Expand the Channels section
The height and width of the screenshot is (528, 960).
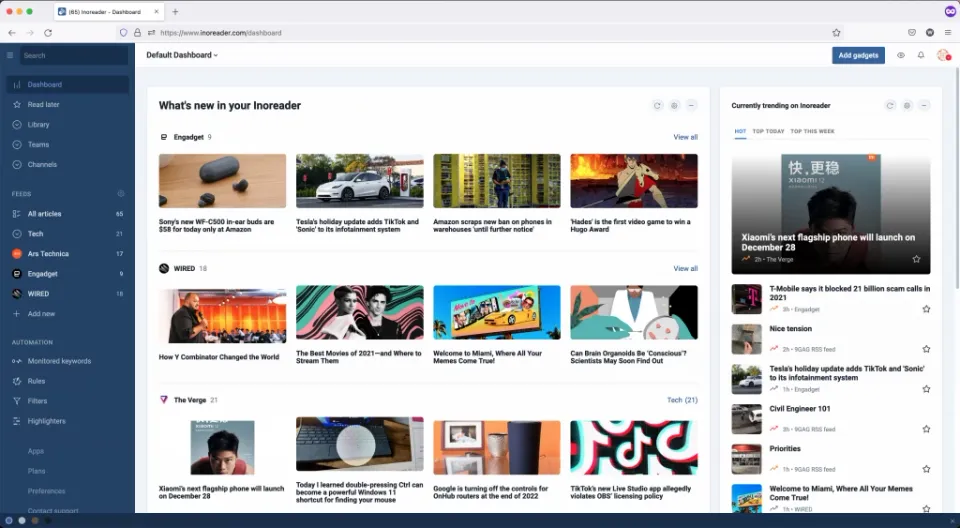17,165
